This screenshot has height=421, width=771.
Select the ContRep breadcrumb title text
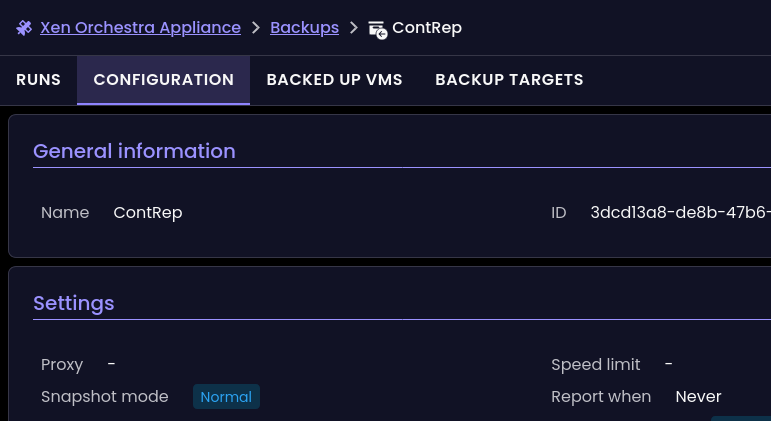point(427,28)
